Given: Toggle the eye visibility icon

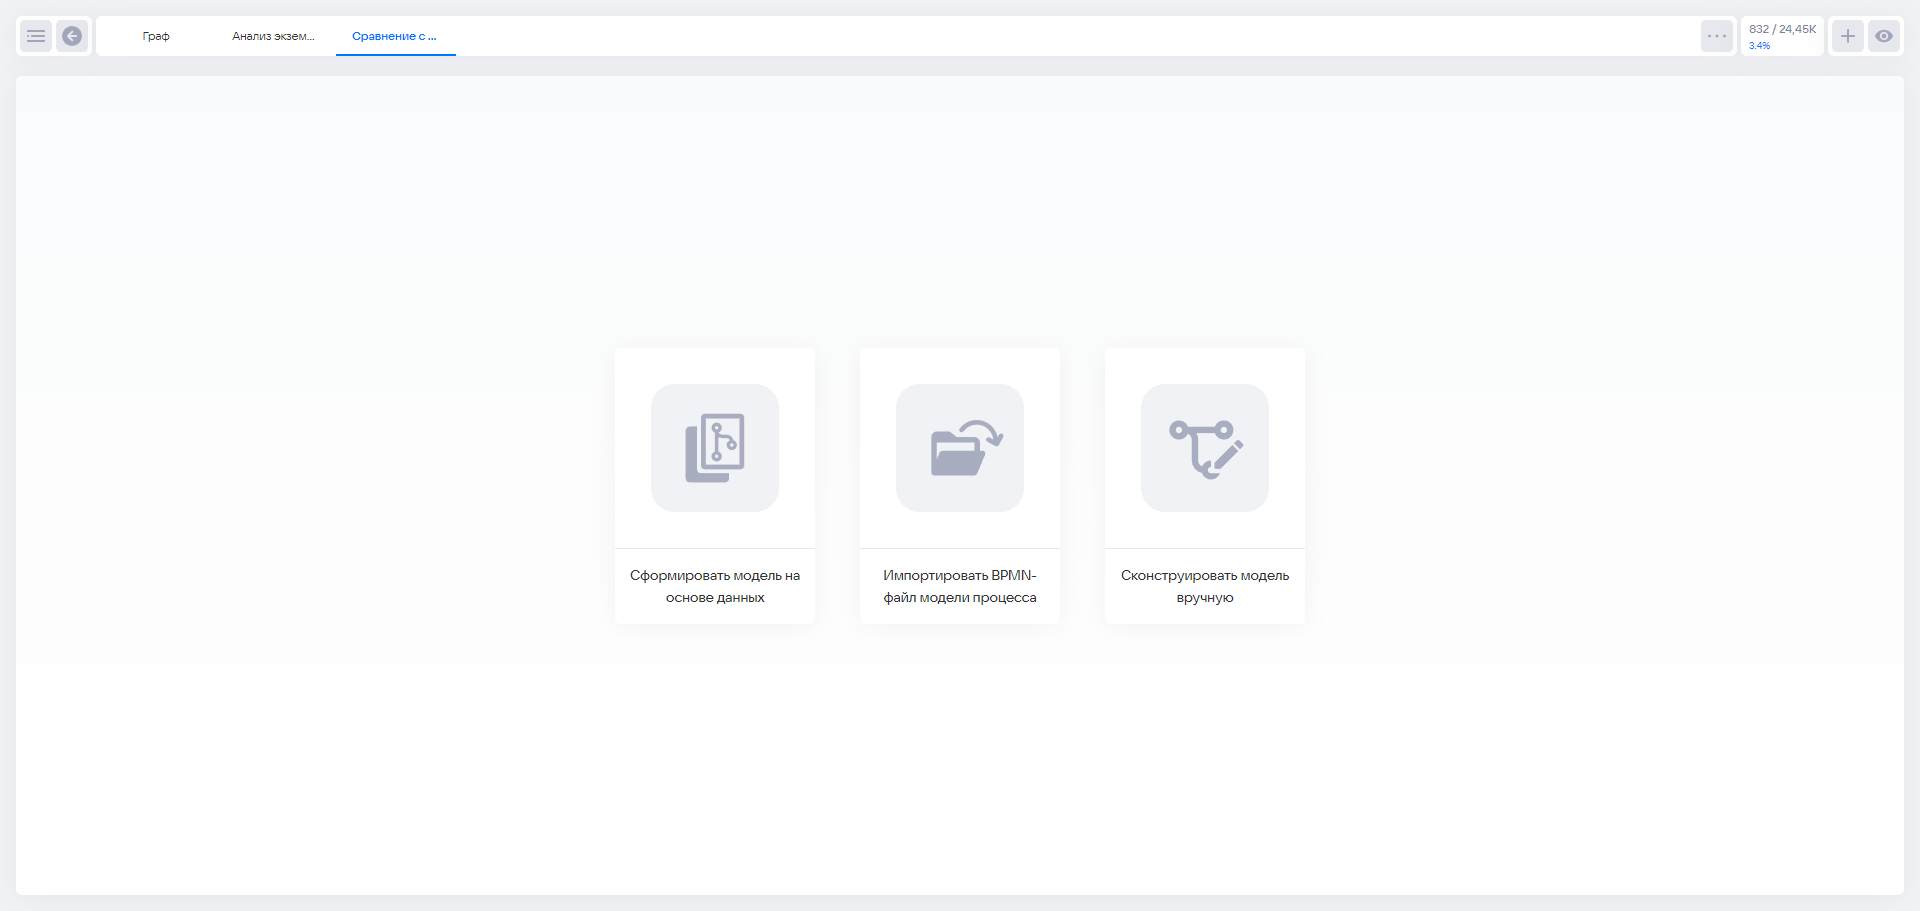Looking at the screenshot, I should point(1884,36).
